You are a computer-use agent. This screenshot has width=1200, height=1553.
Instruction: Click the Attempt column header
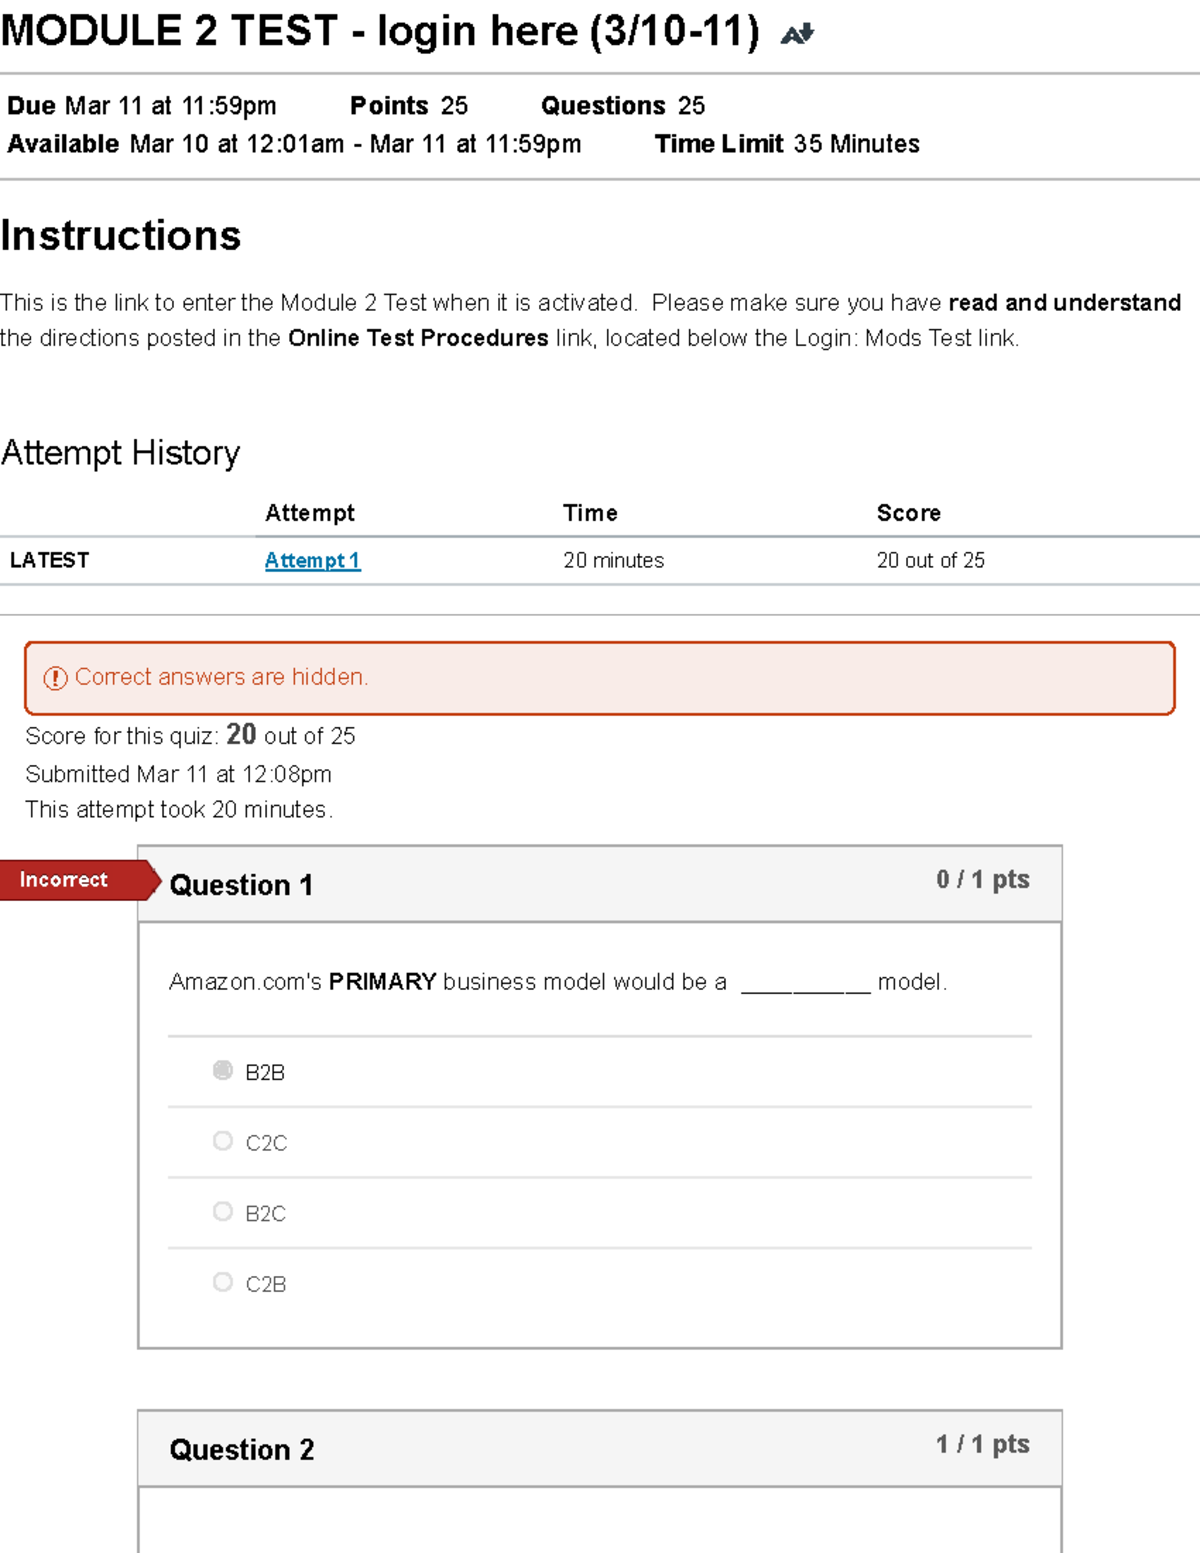[x=310, y=513]
